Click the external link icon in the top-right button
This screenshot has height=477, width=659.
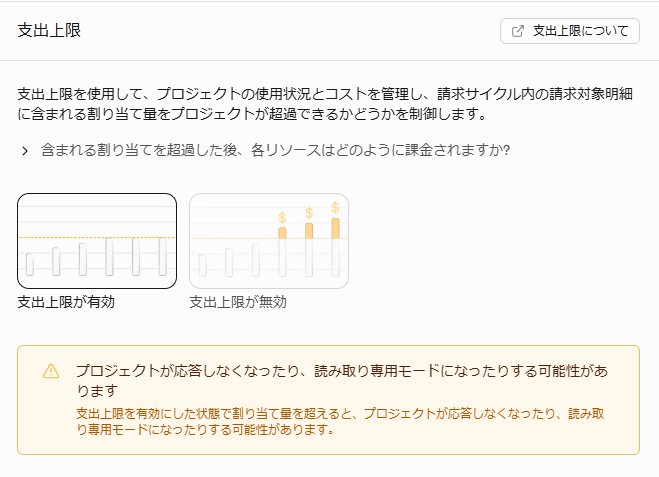(517, 31)
